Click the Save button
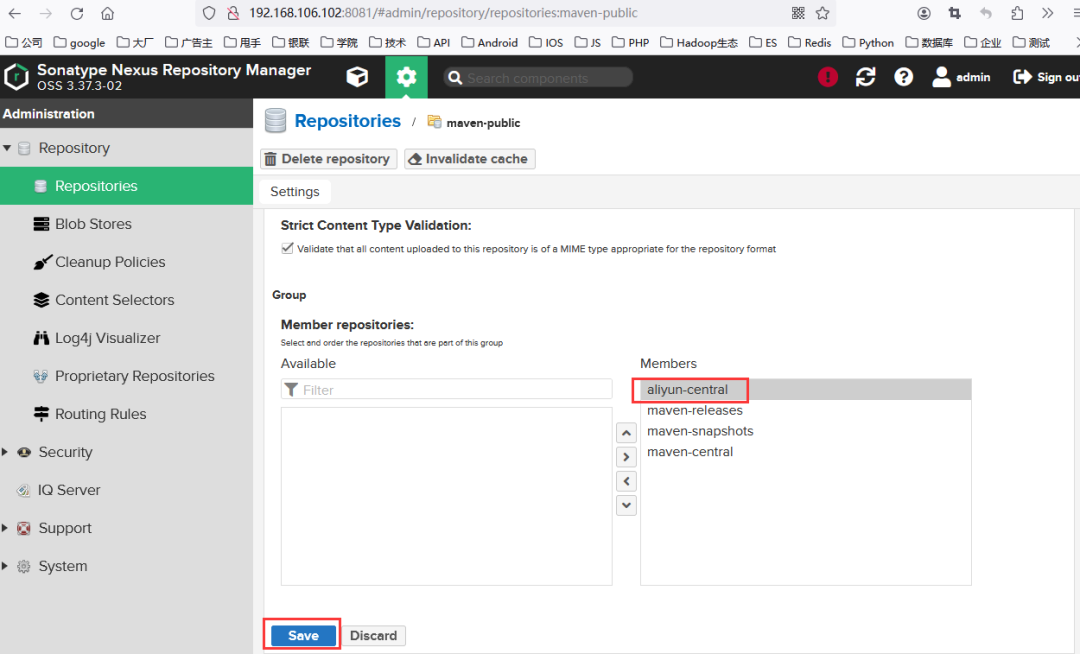 tap(303, 635)
